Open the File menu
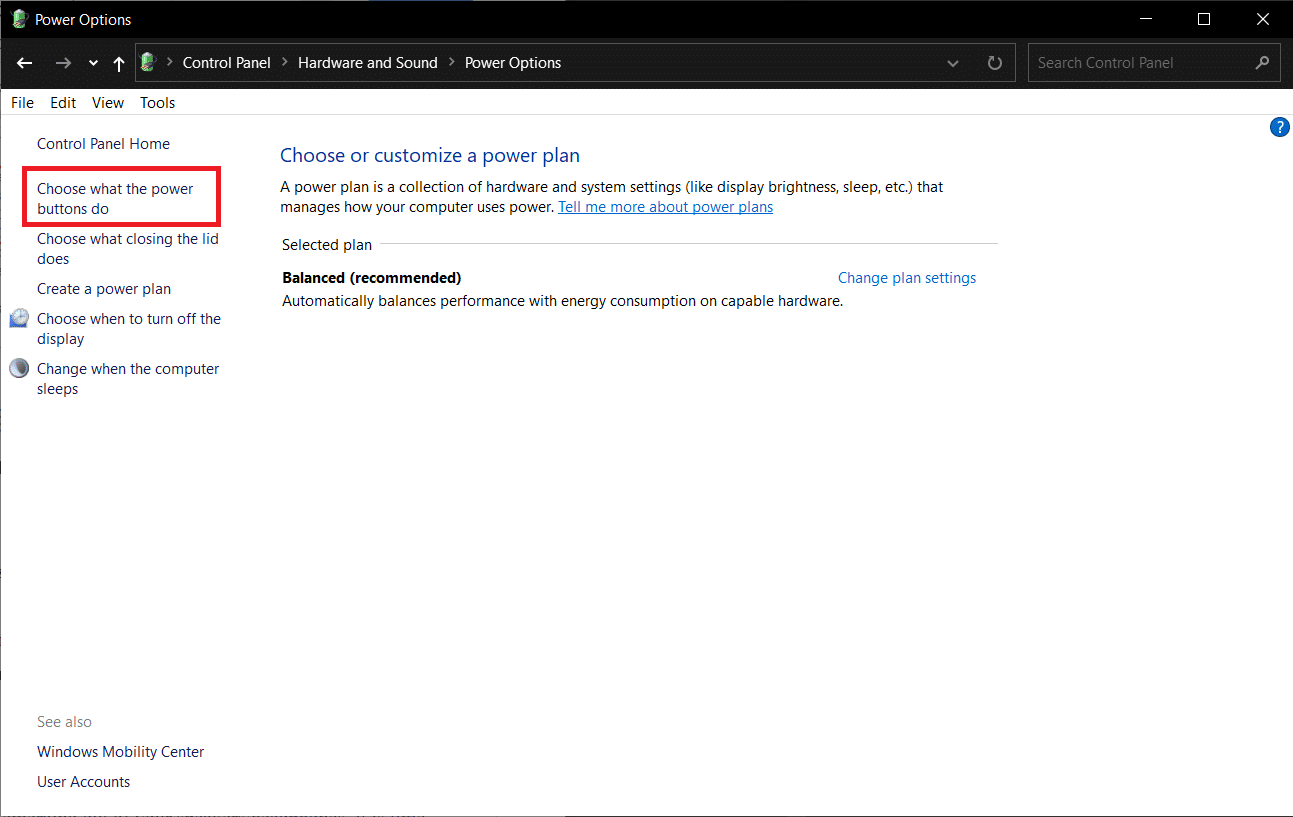The width and height of the screenshot is (1293, 817). click(22, 102)
